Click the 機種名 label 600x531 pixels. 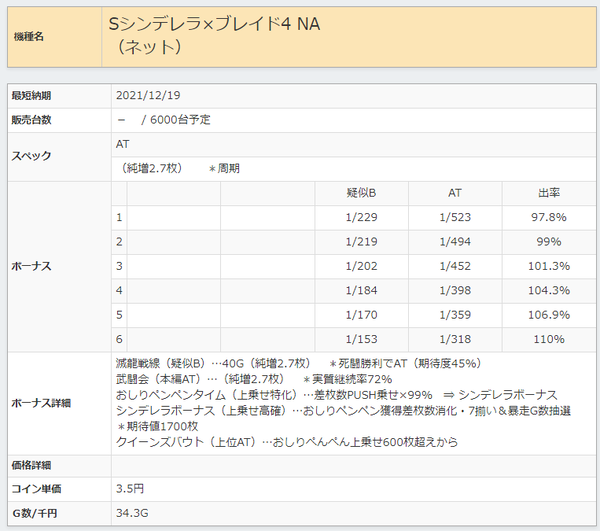click(29, 37)
